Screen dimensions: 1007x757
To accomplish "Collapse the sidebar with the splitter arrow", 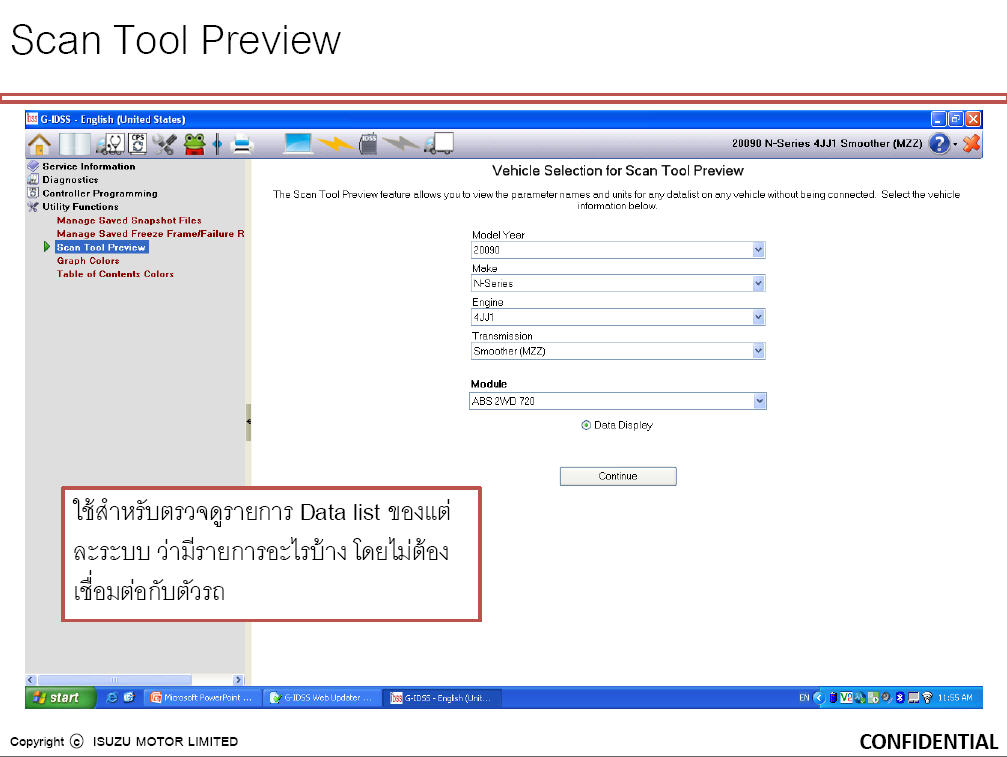I will coord(248,422).
